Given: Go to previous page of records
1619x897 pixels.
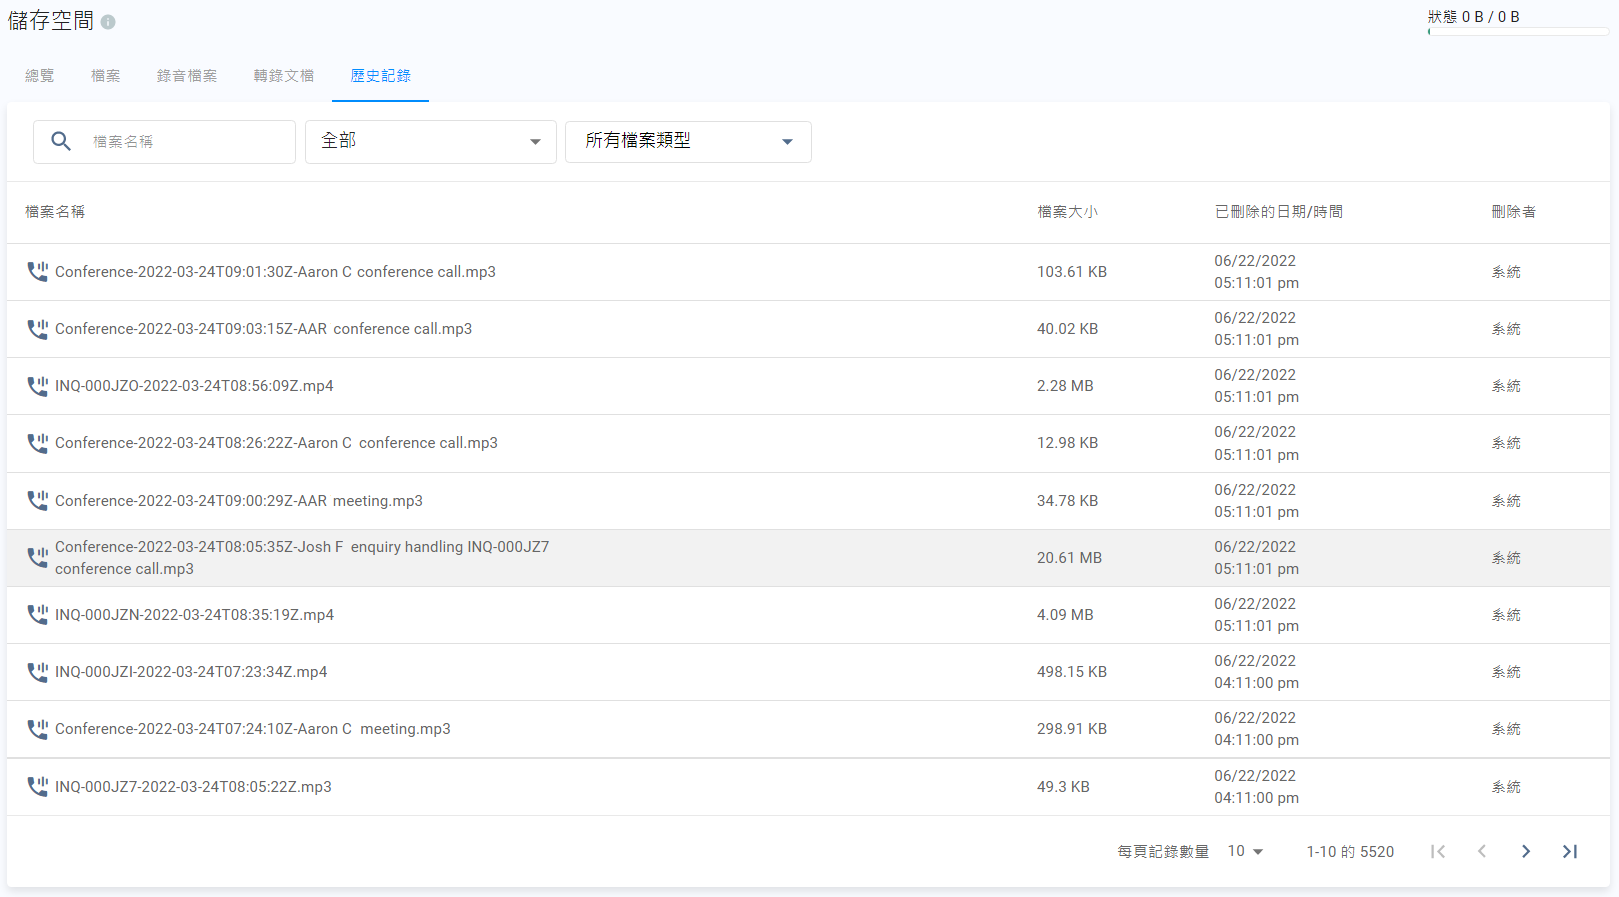Looking at the screenshot, I should pos(1481,851).
